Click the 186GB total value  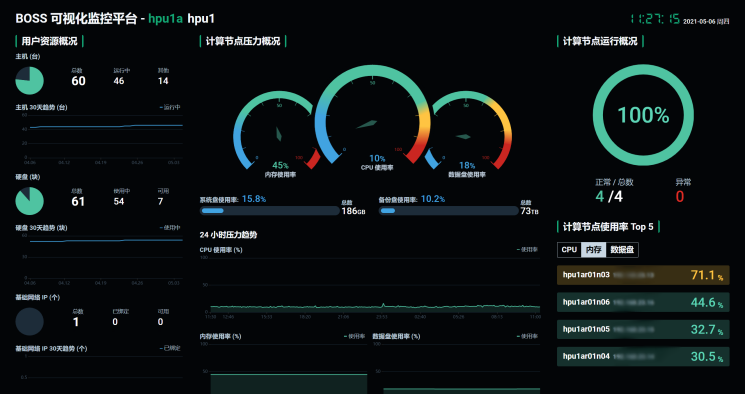coord(353,211)
